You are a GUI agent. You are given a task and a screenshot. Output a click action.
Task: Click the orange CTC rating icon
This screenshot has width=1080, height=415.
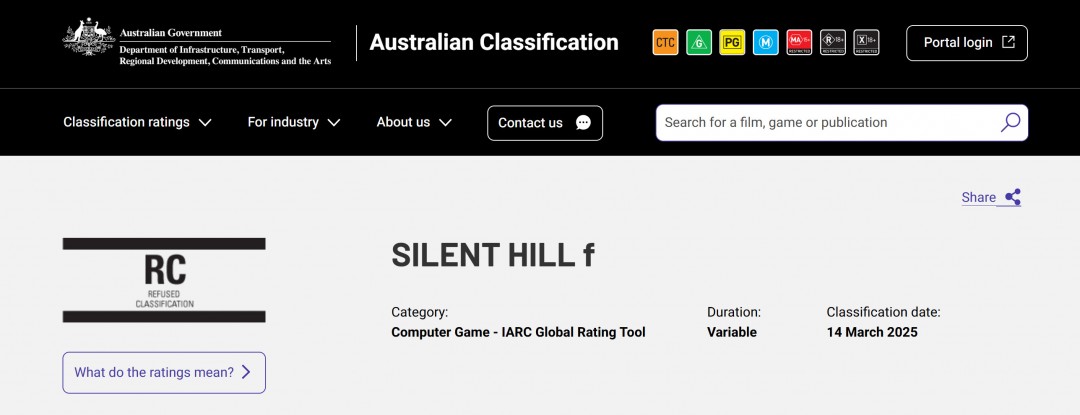(665, 42)
